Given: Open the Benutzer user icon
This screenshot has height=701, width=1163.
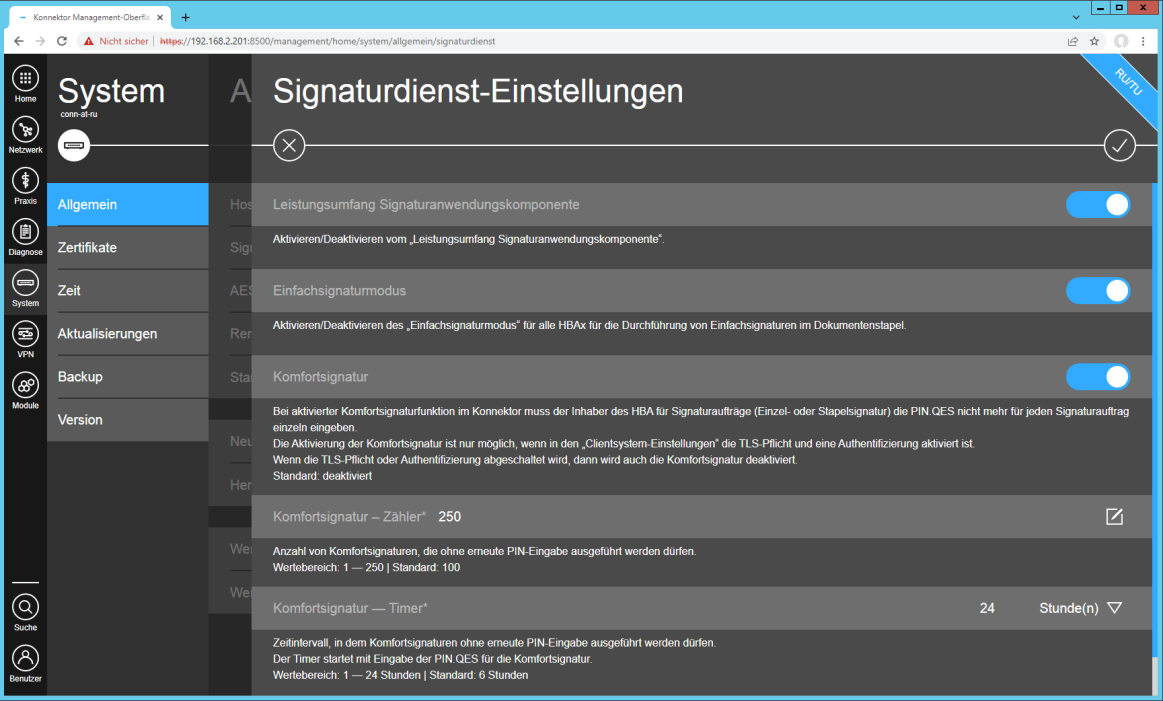Looking at the screenshot, I should tap(25, 659).
